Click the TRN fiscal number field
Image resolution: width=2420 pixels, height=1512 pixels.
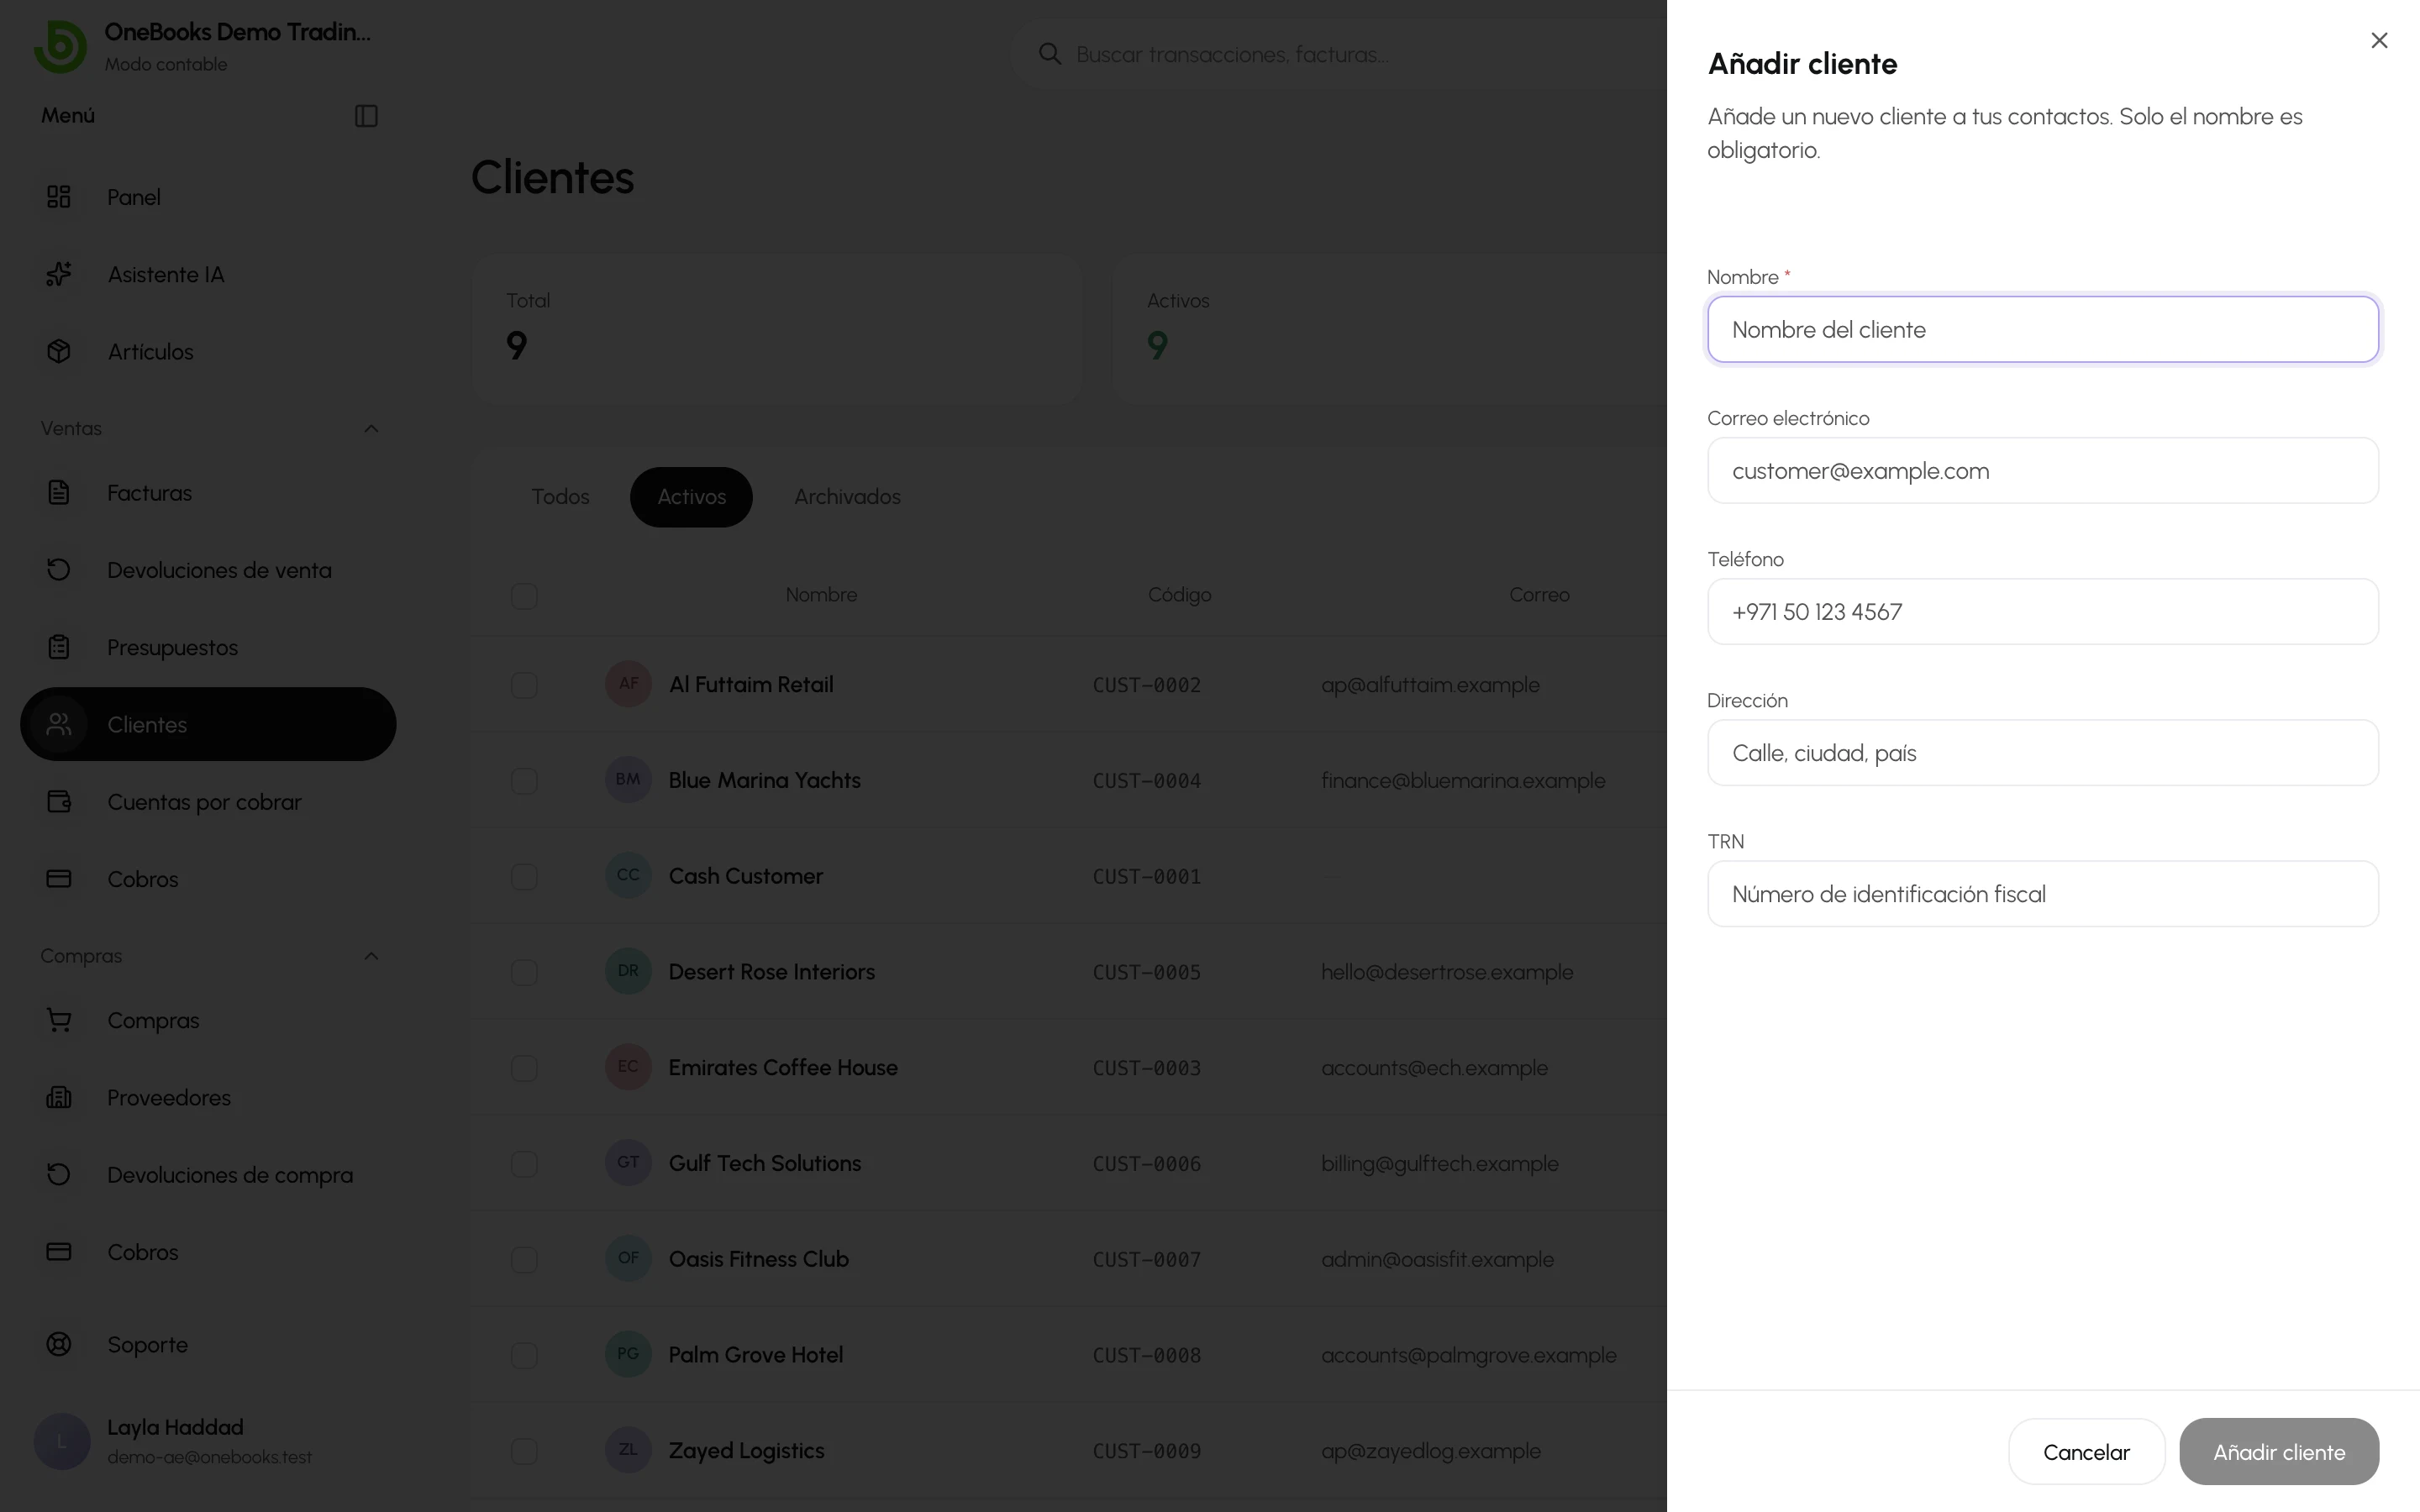tap(2042, 893)
